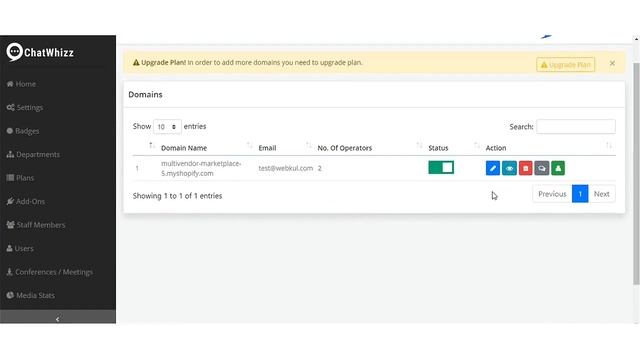Open Conferences / Meetings

coord(50,272)
